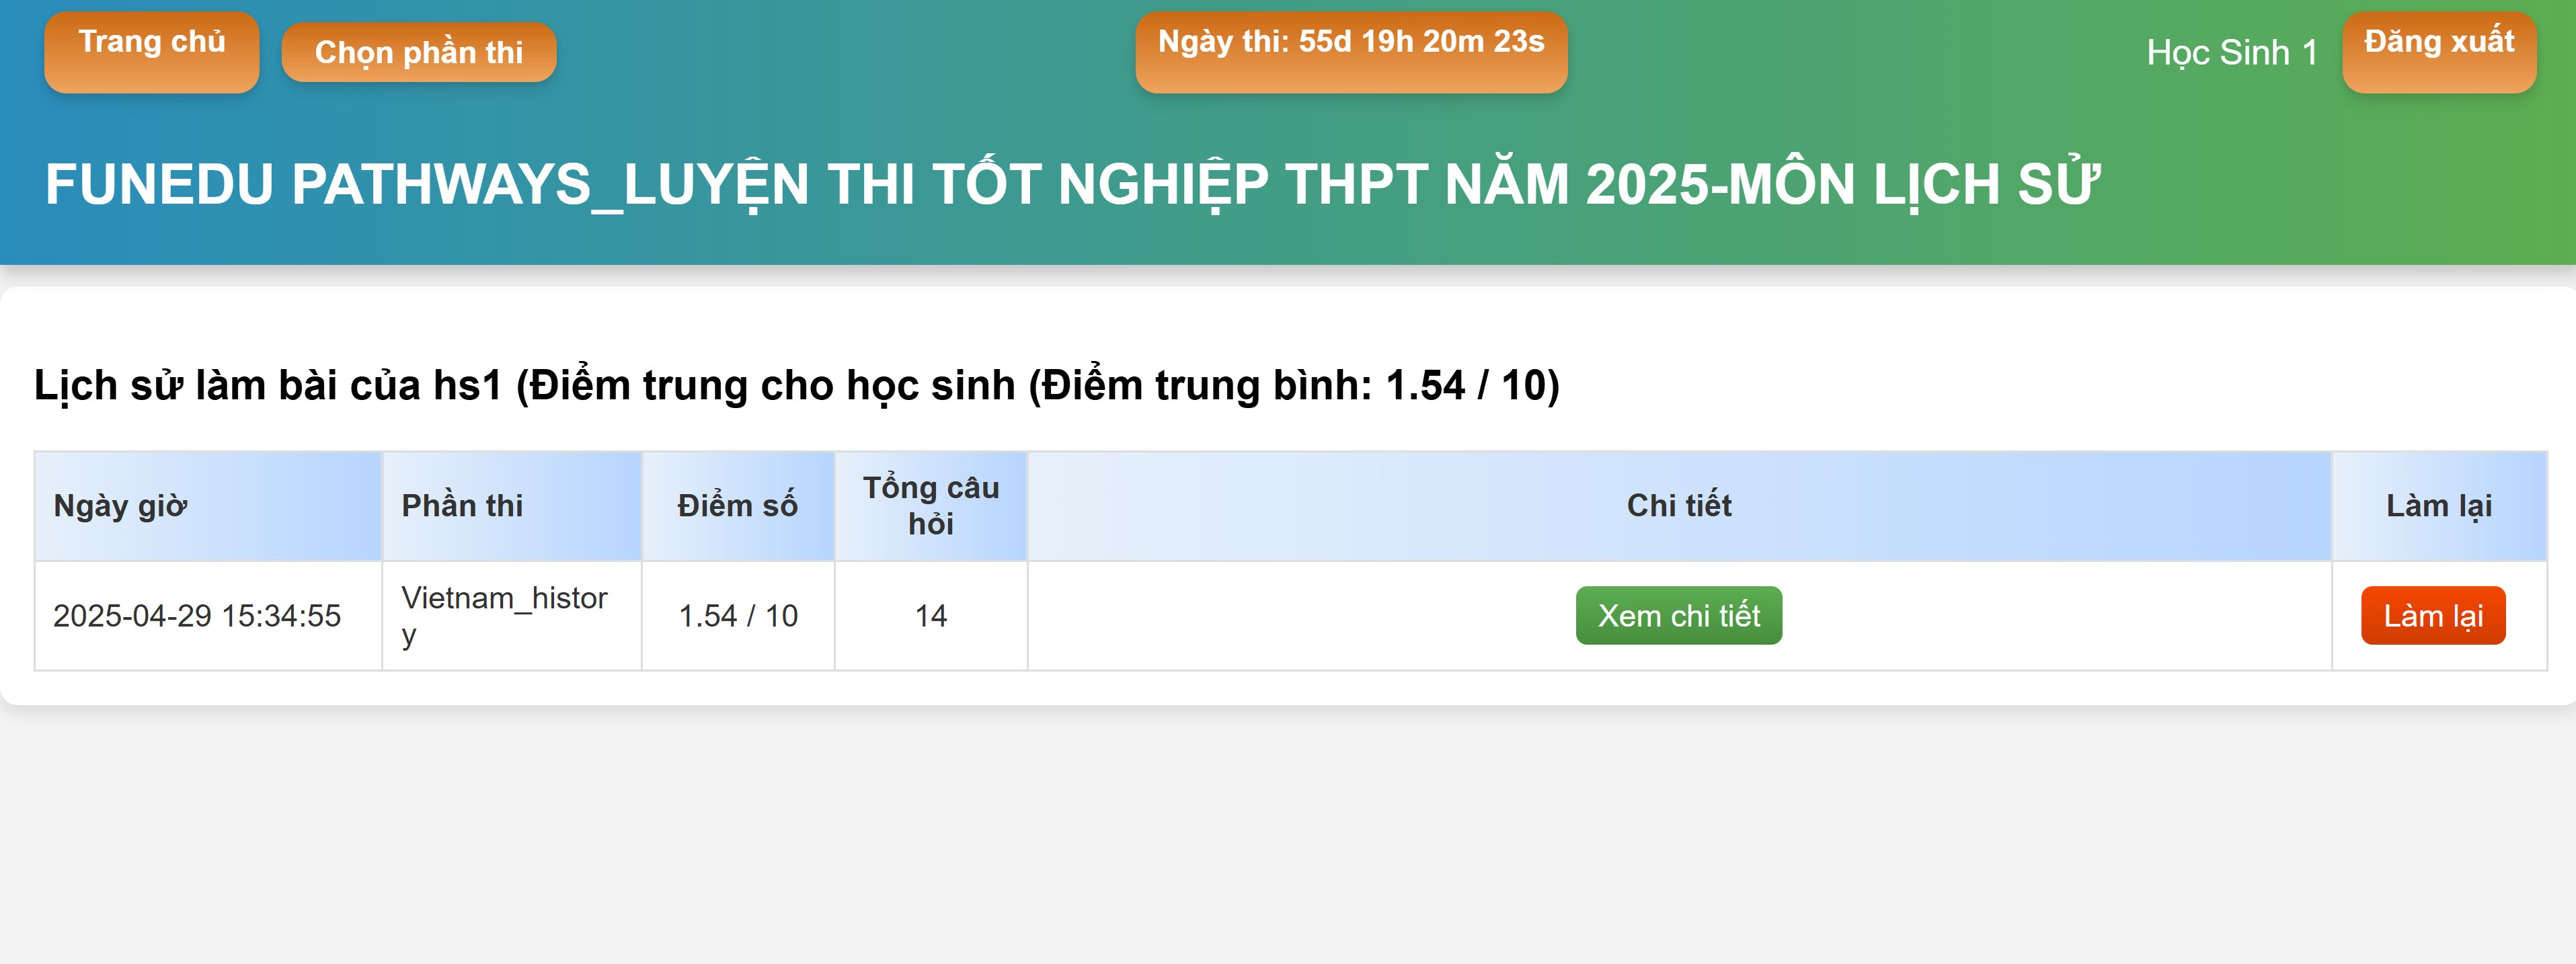Click the Lịch sử làm bài heading
The width and height of the screenshot is (2576, 964).
pos(796,385)
